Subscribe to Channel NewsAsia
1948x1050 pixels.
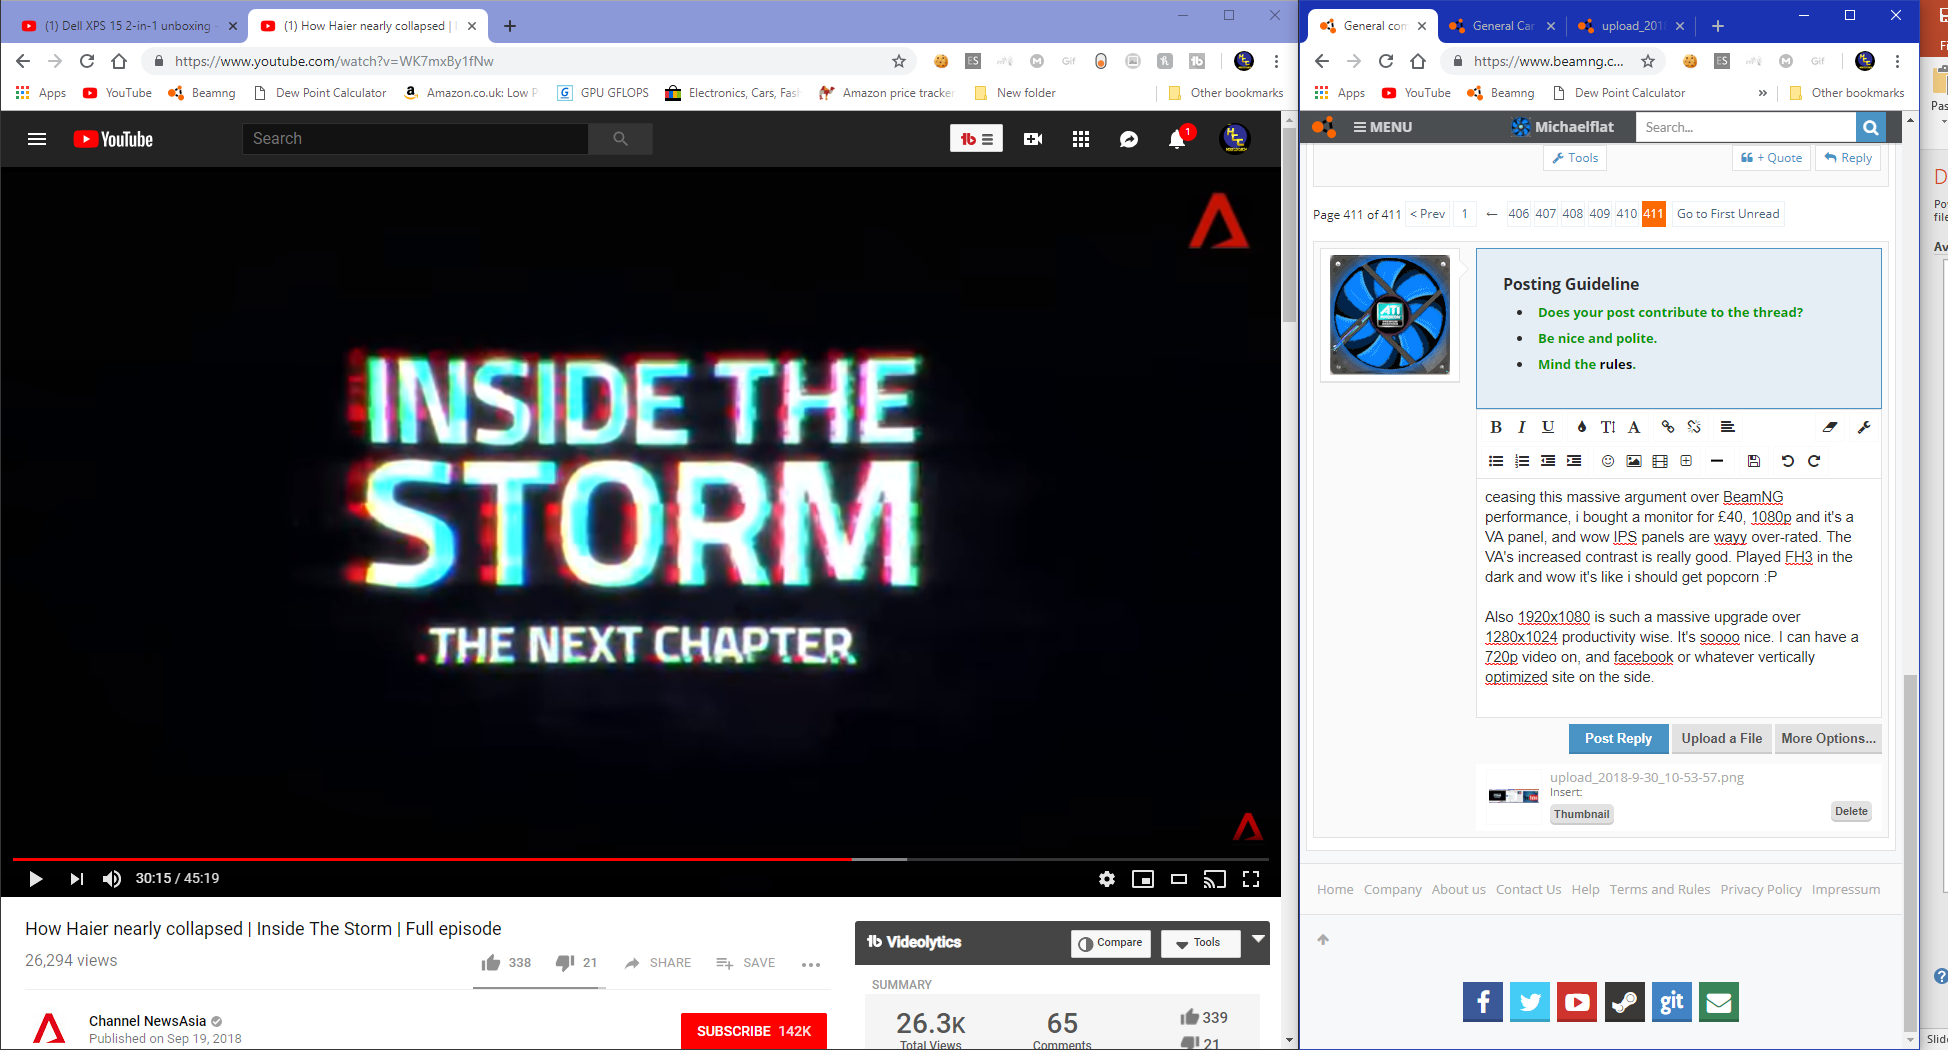pos(754,1031)
